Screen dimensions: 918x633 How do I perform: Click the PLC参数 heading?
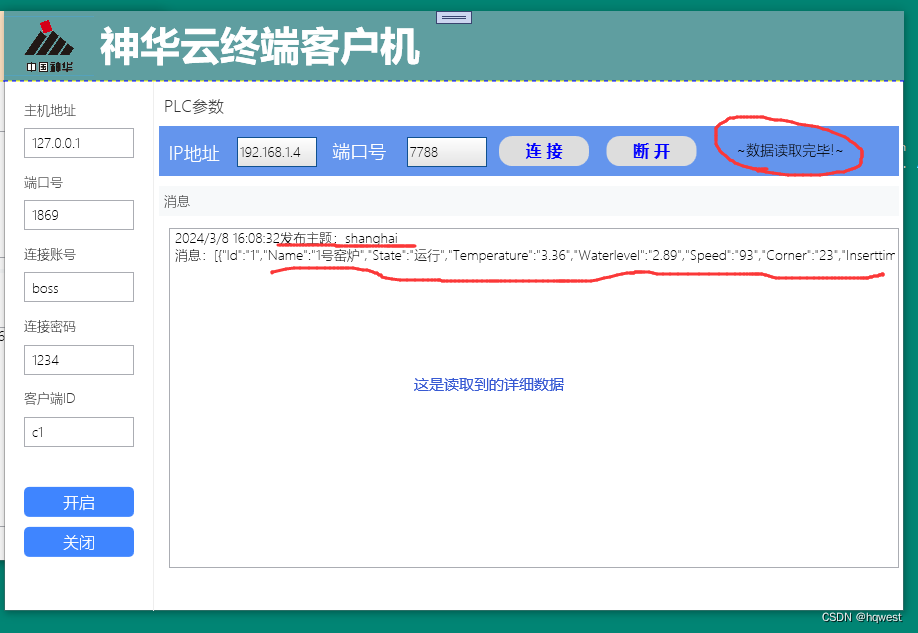[x=194, y=107]
